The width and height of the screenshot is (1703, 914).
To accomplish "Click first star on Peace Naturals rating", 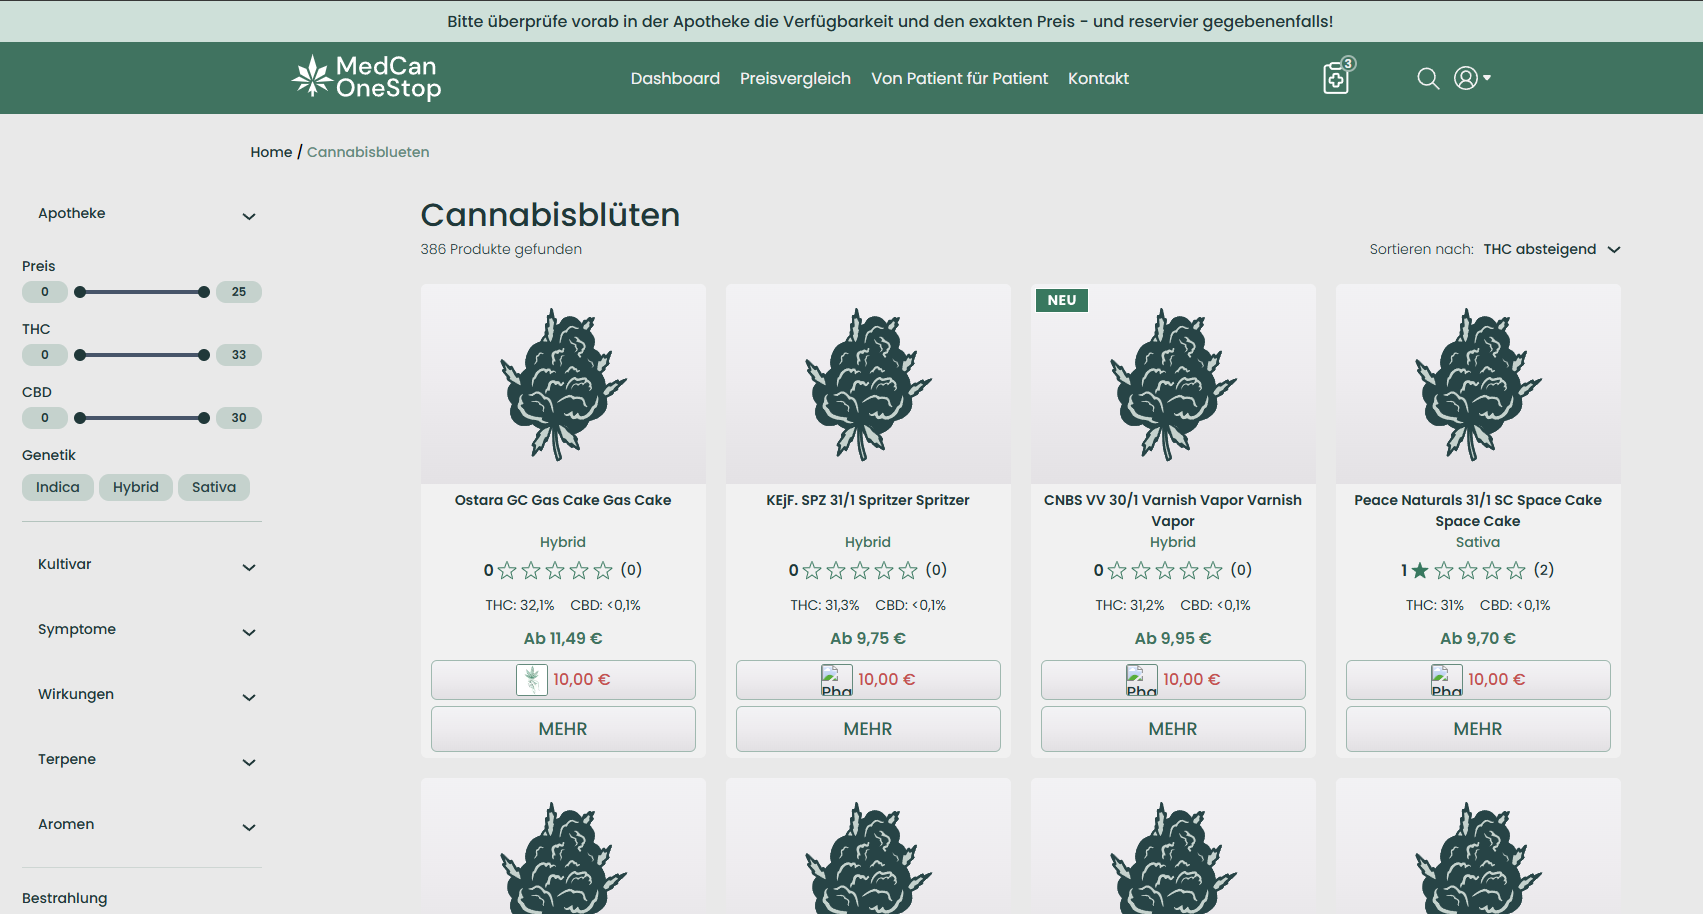I will [1420, 570].
